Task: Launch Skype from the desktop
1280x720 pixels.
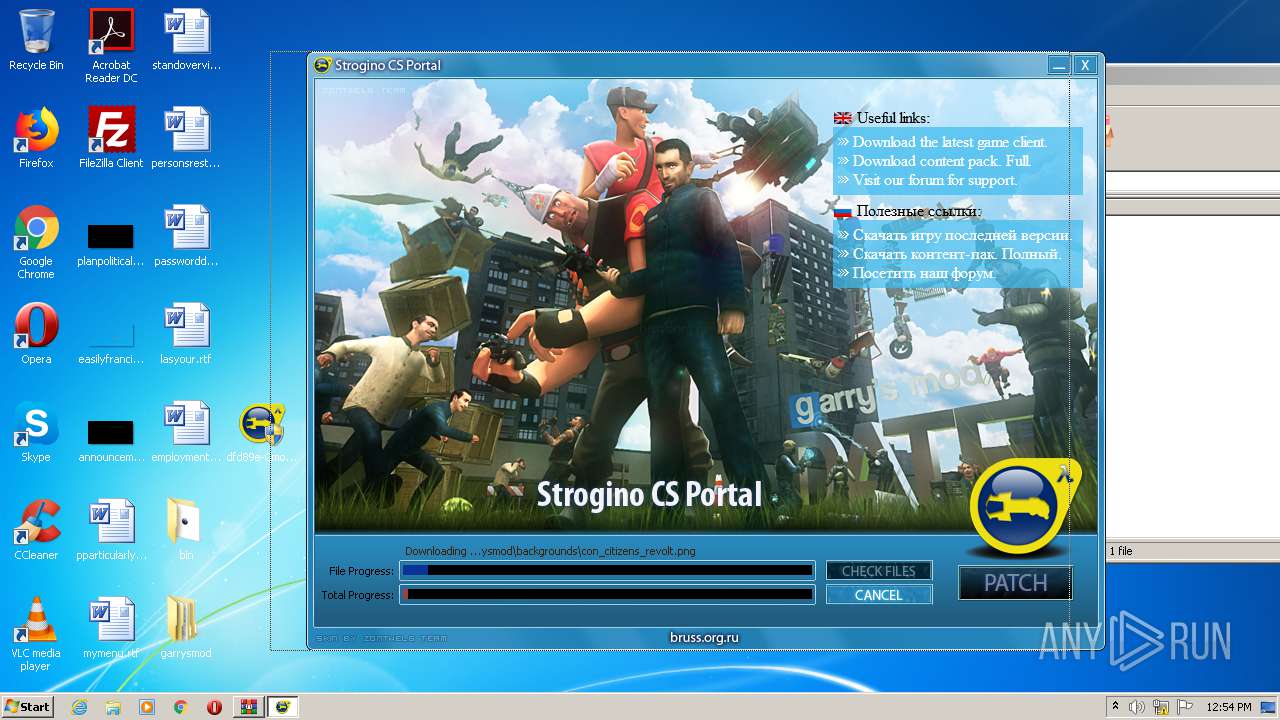Action: [x=36, y=432]
